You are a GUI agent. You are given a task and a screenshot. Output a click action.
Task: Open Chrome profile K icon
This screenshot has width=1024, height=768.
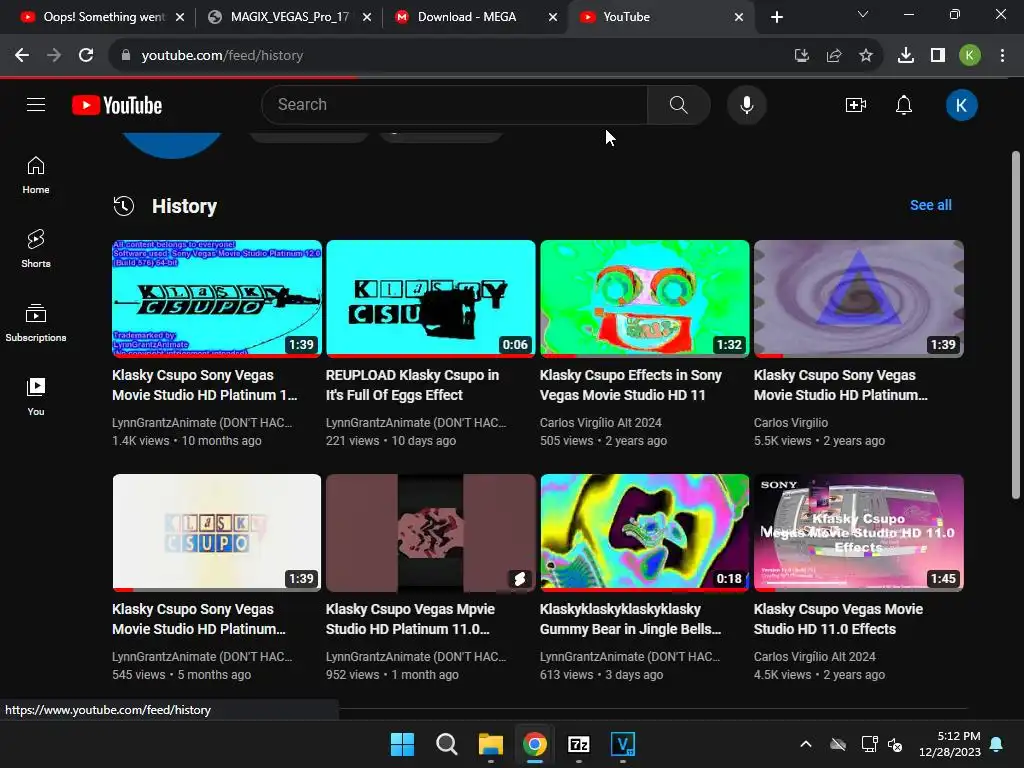click(970, 56)
